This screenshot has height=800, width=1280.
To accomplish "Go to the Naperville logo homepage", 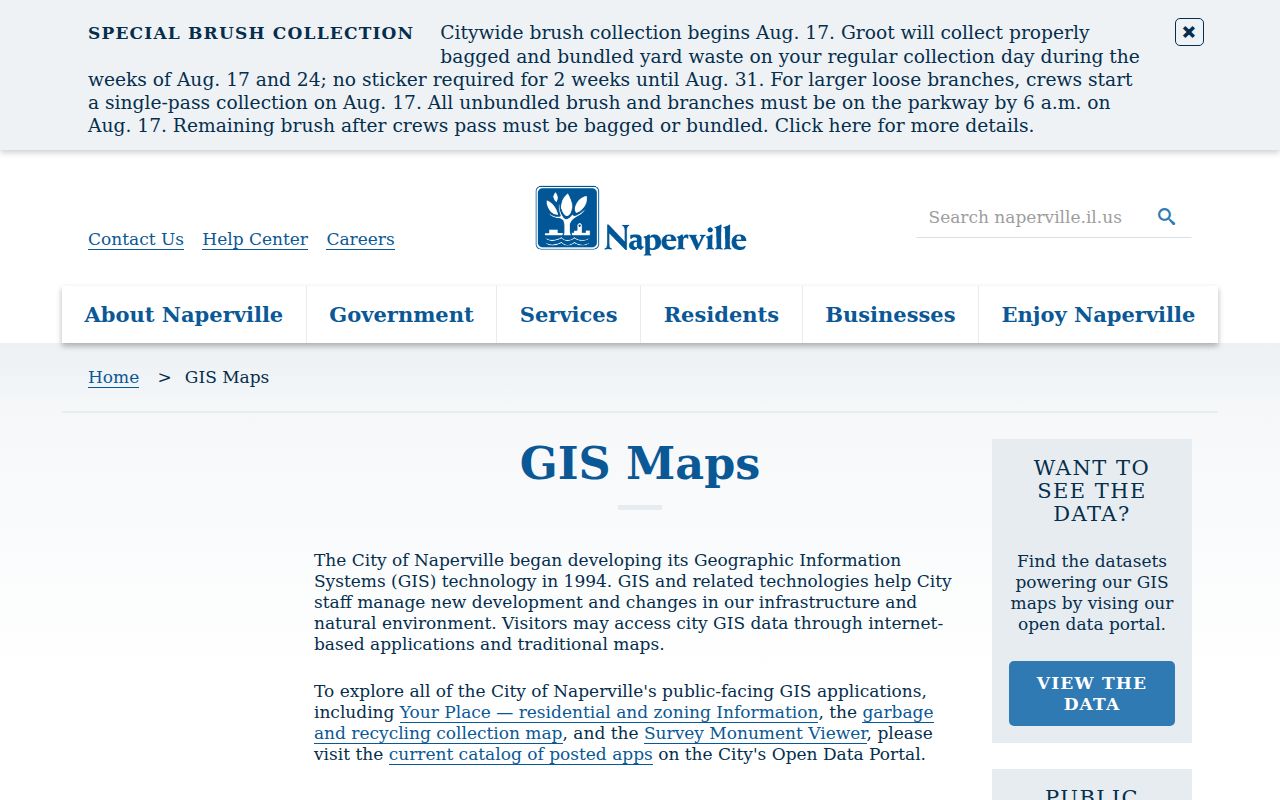I will coord(641,220).
